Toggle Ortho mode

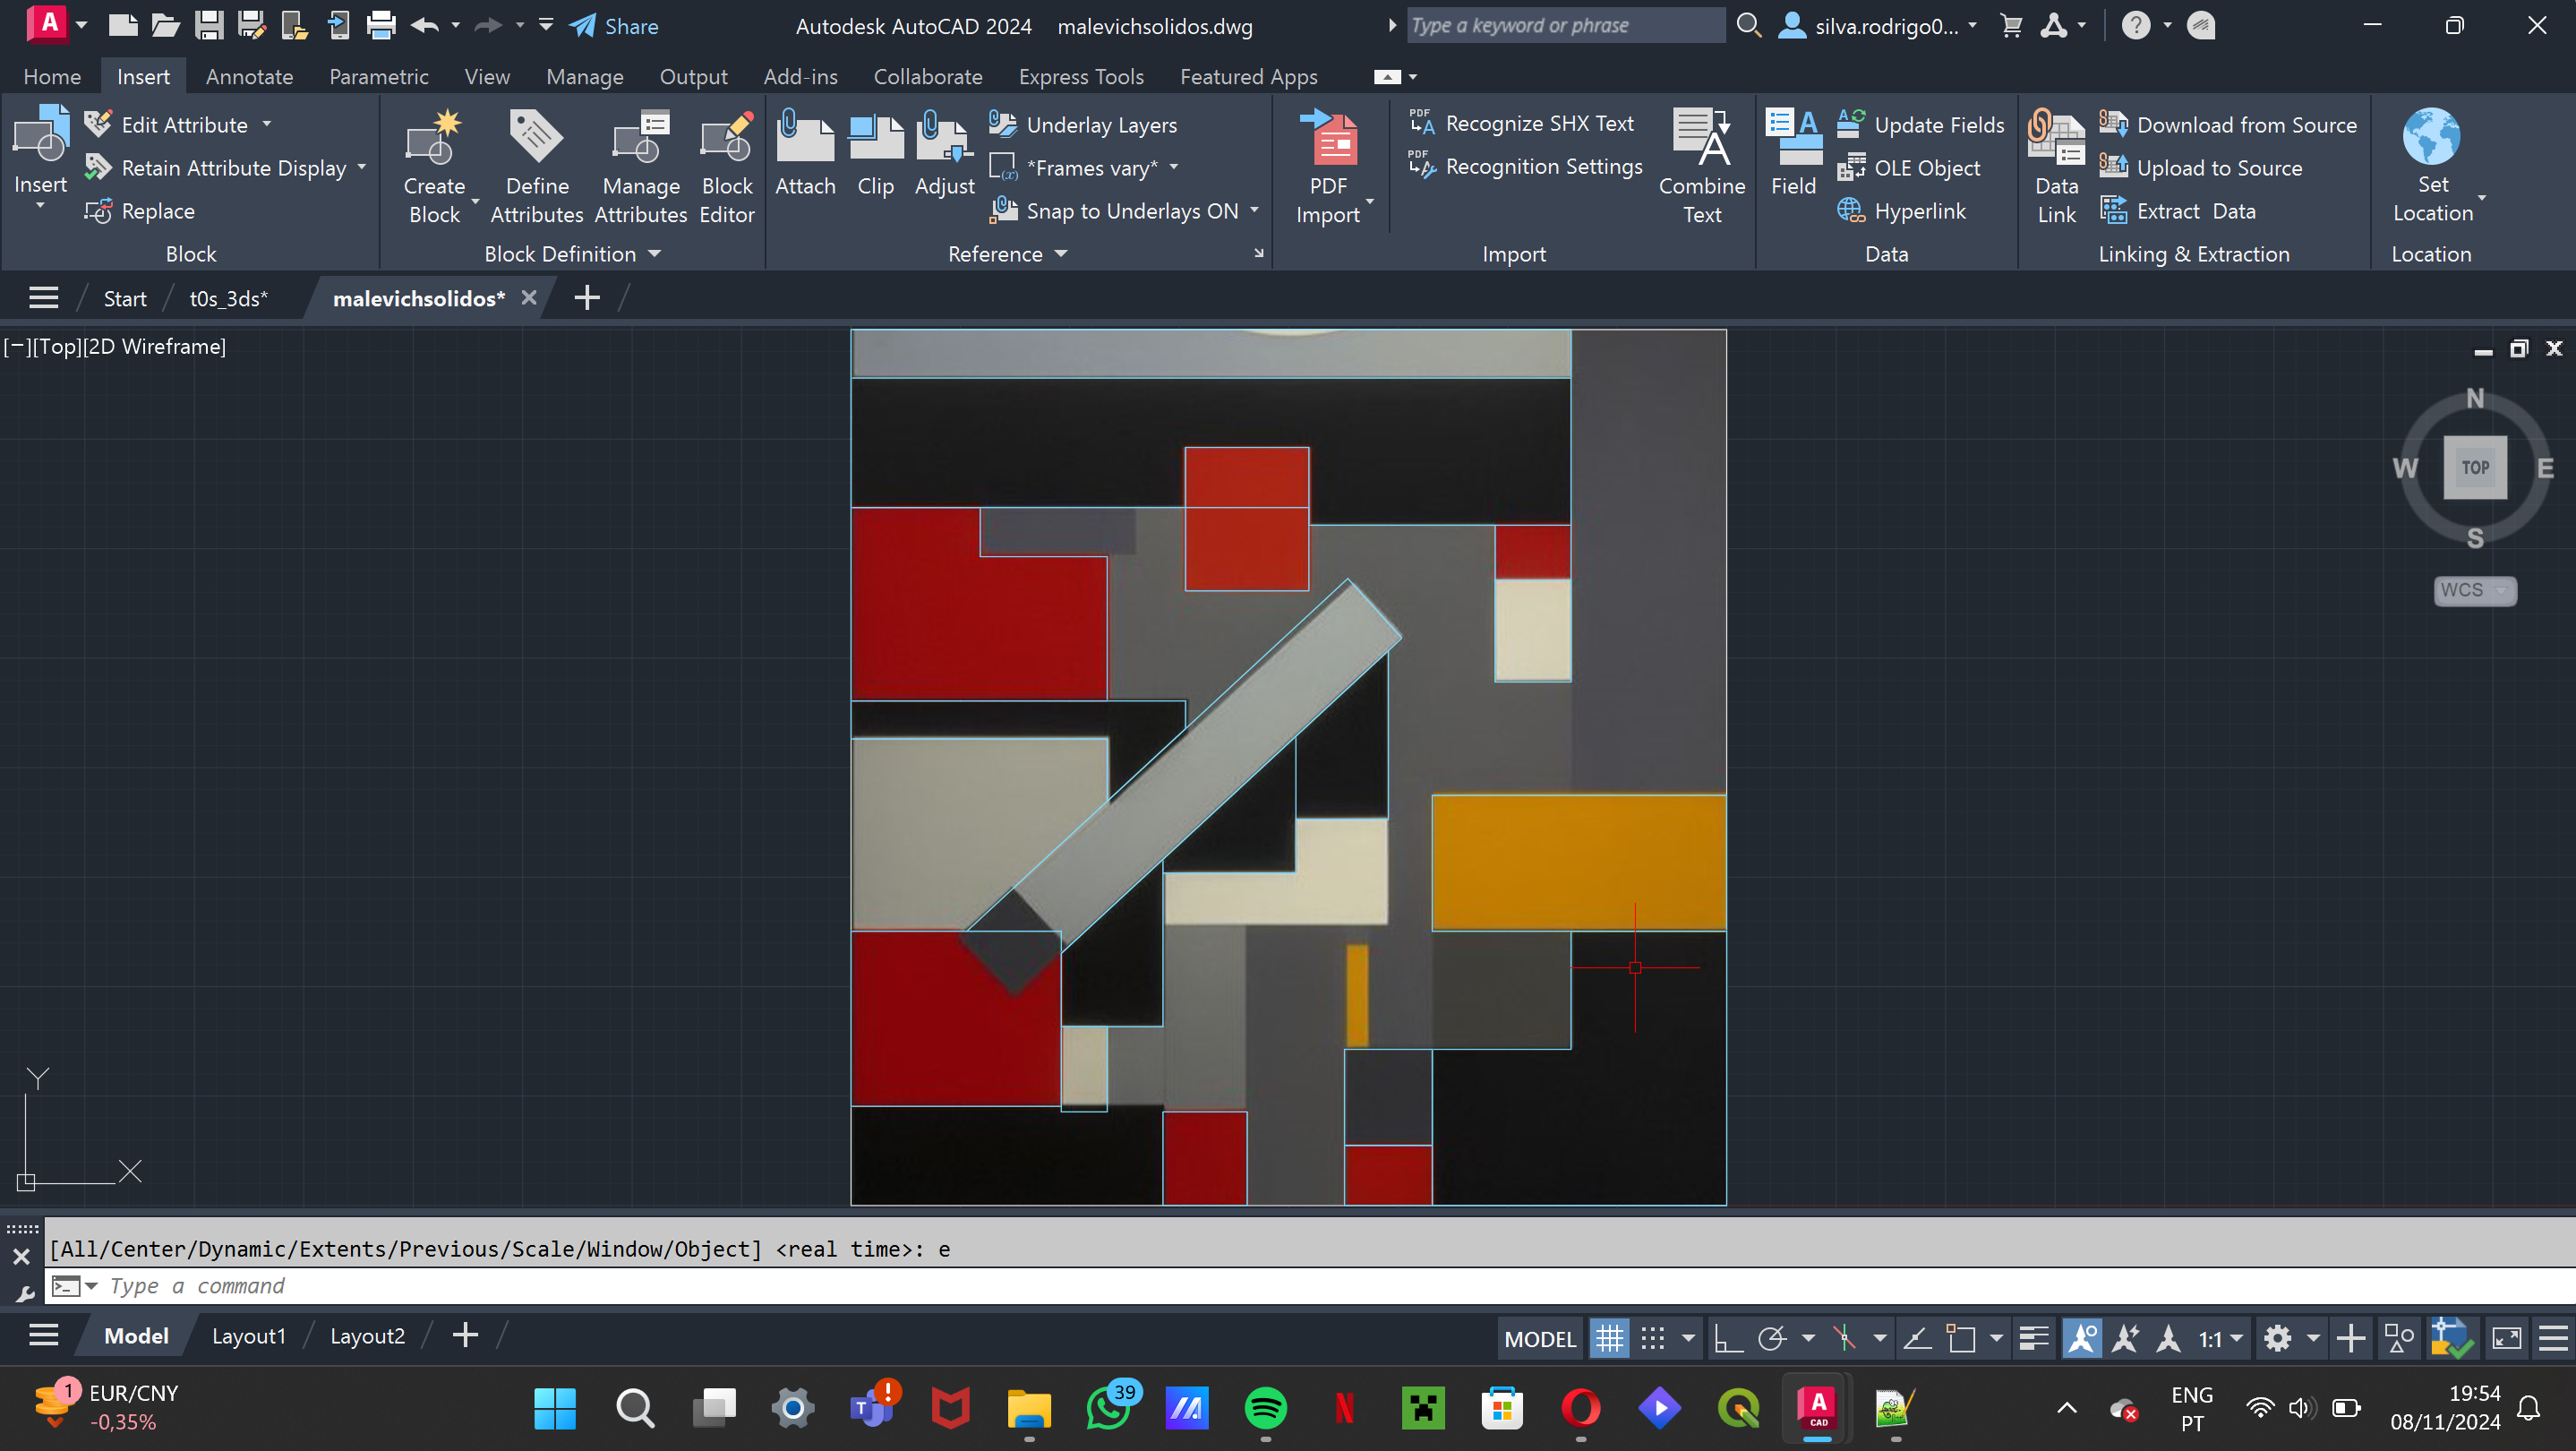coord(1728,1338)
